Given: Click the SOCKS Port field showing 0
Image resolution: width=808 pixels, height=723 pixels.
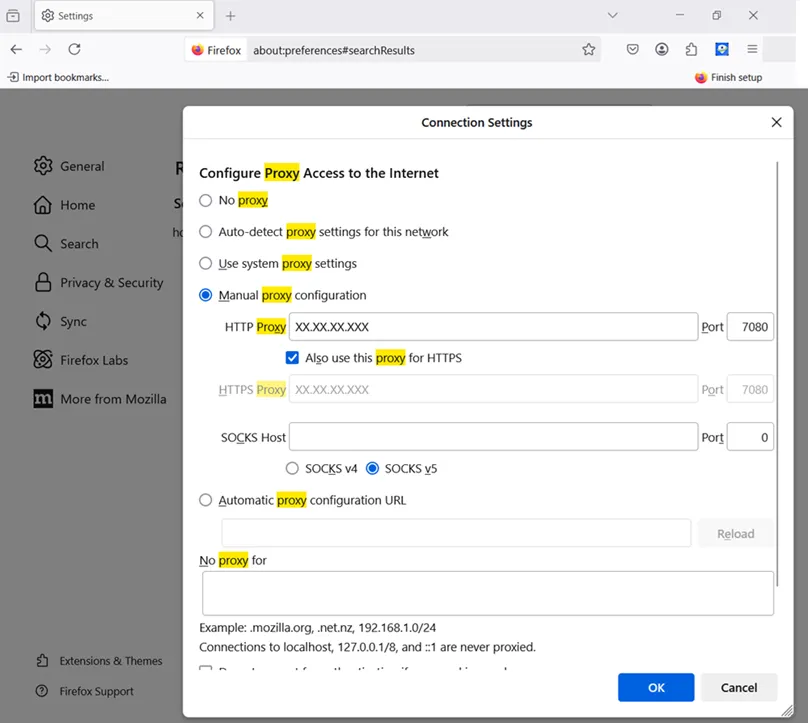Looking at the screenshot, I should point(750,437).
